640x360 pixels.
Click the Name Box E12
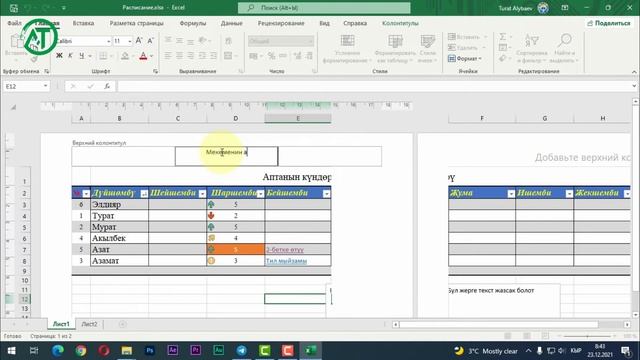26,86
